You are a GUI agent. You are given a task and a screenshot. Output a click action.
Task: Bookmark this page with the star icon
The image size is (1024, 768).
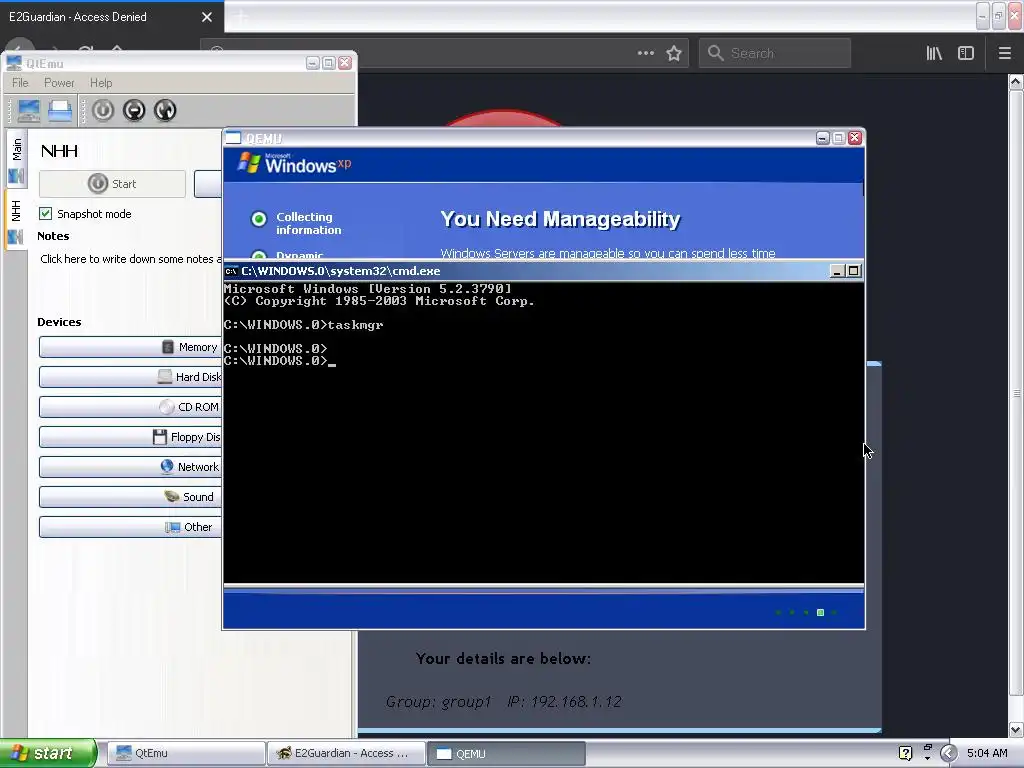[x=674, y=53]
